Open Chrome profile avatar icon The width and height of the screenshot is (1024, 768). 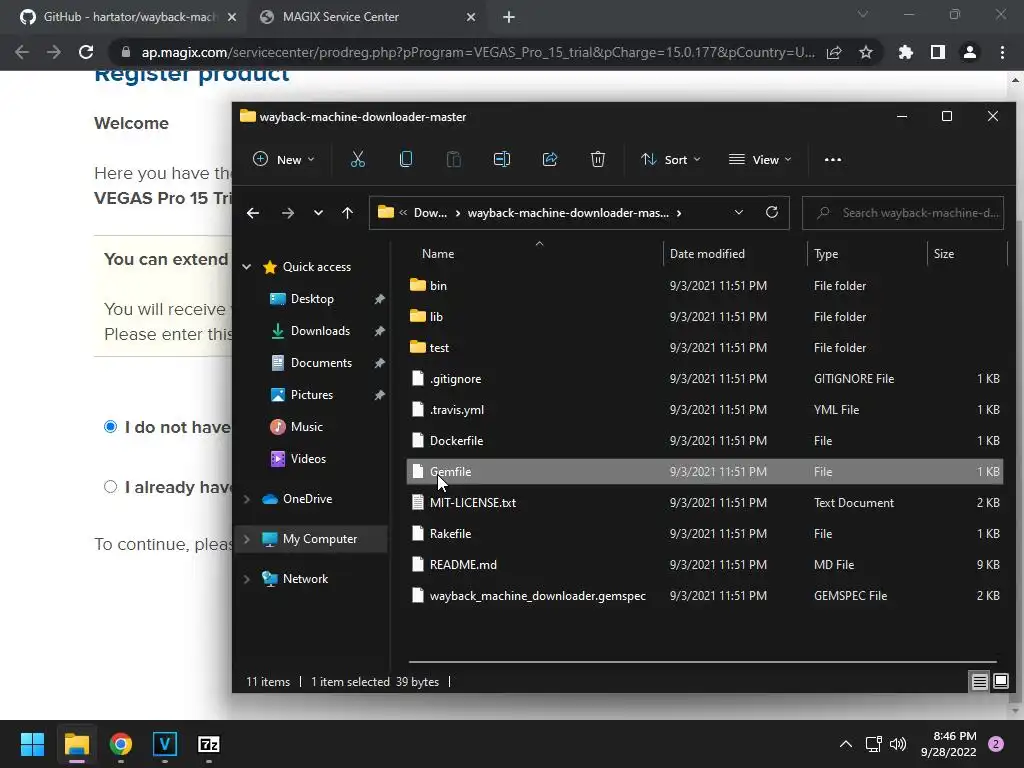[970, 52]
